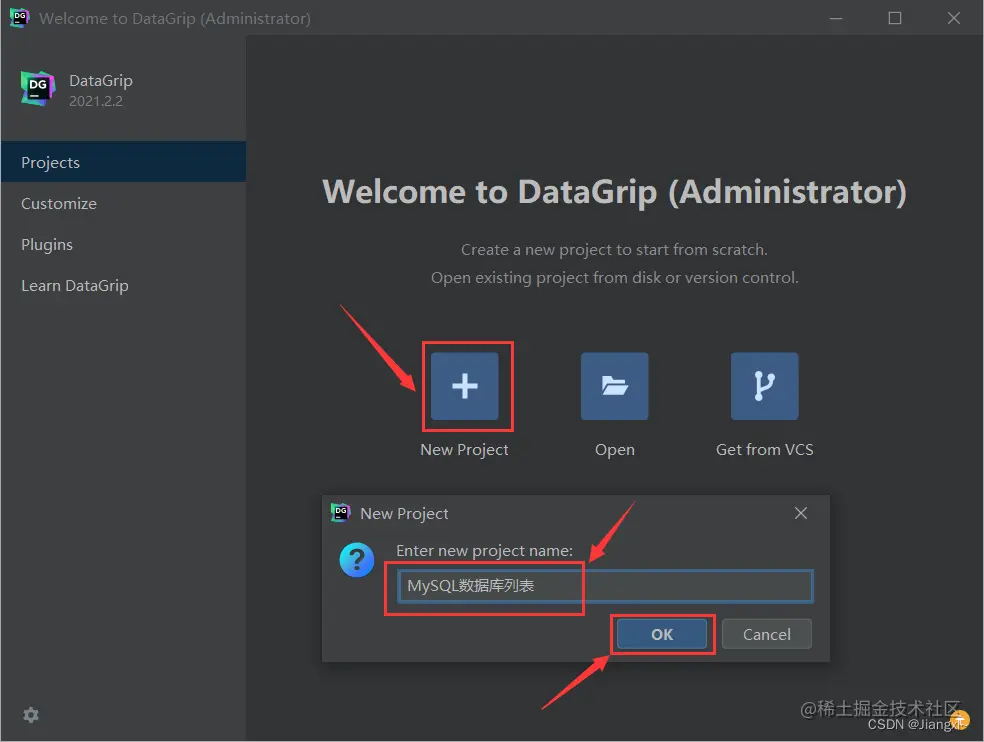Maximize the DataGrip welcome window
Image resolution: width=984 pixels, height=742 pixels.
[x=895, y=18]
